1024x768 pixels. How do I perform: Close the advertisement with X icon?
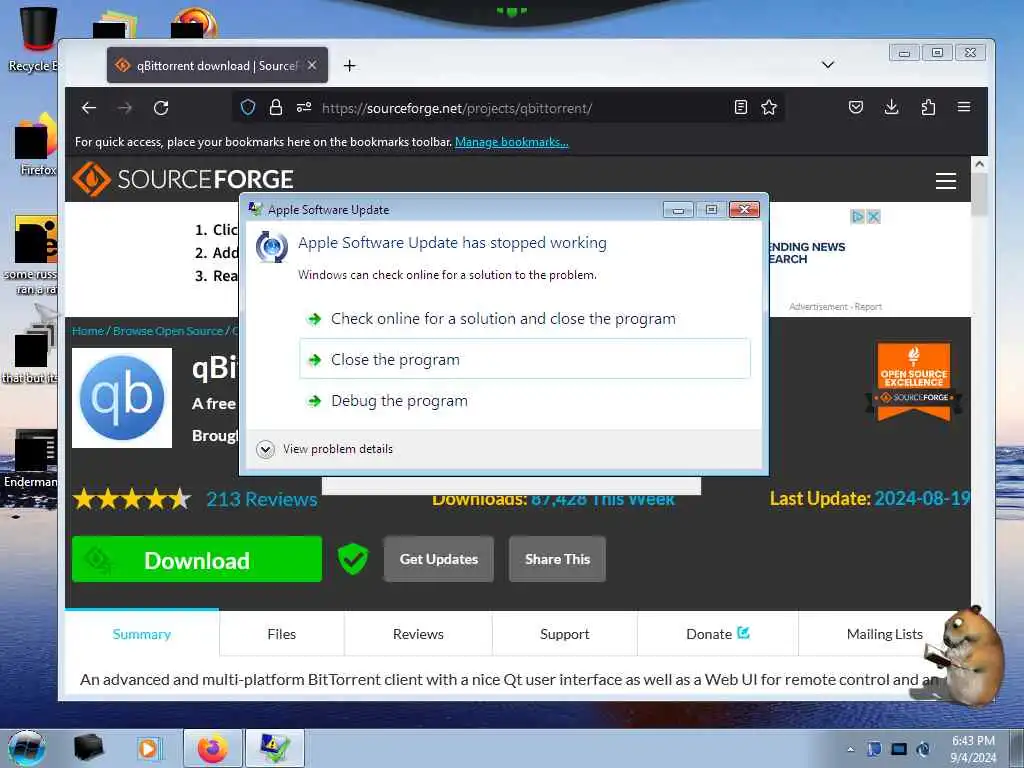[x=873, y=216]
